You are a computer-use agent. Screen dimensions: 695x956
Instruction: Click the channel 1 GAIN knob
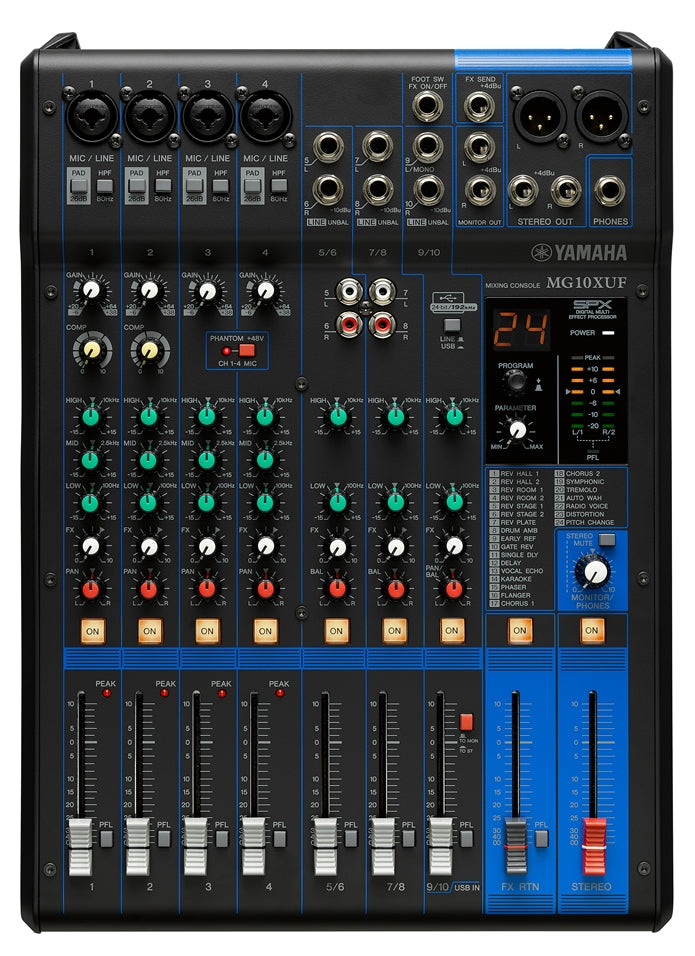click(x=91, y=291)
